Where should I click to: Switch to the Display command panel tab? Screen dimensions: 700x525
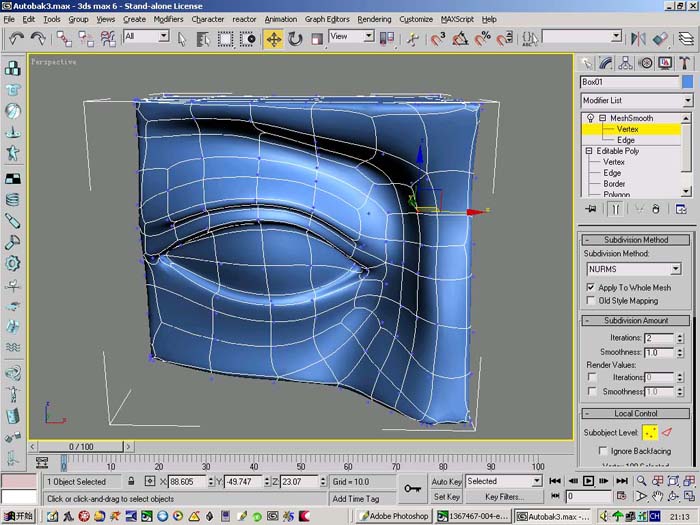[665, 63]
